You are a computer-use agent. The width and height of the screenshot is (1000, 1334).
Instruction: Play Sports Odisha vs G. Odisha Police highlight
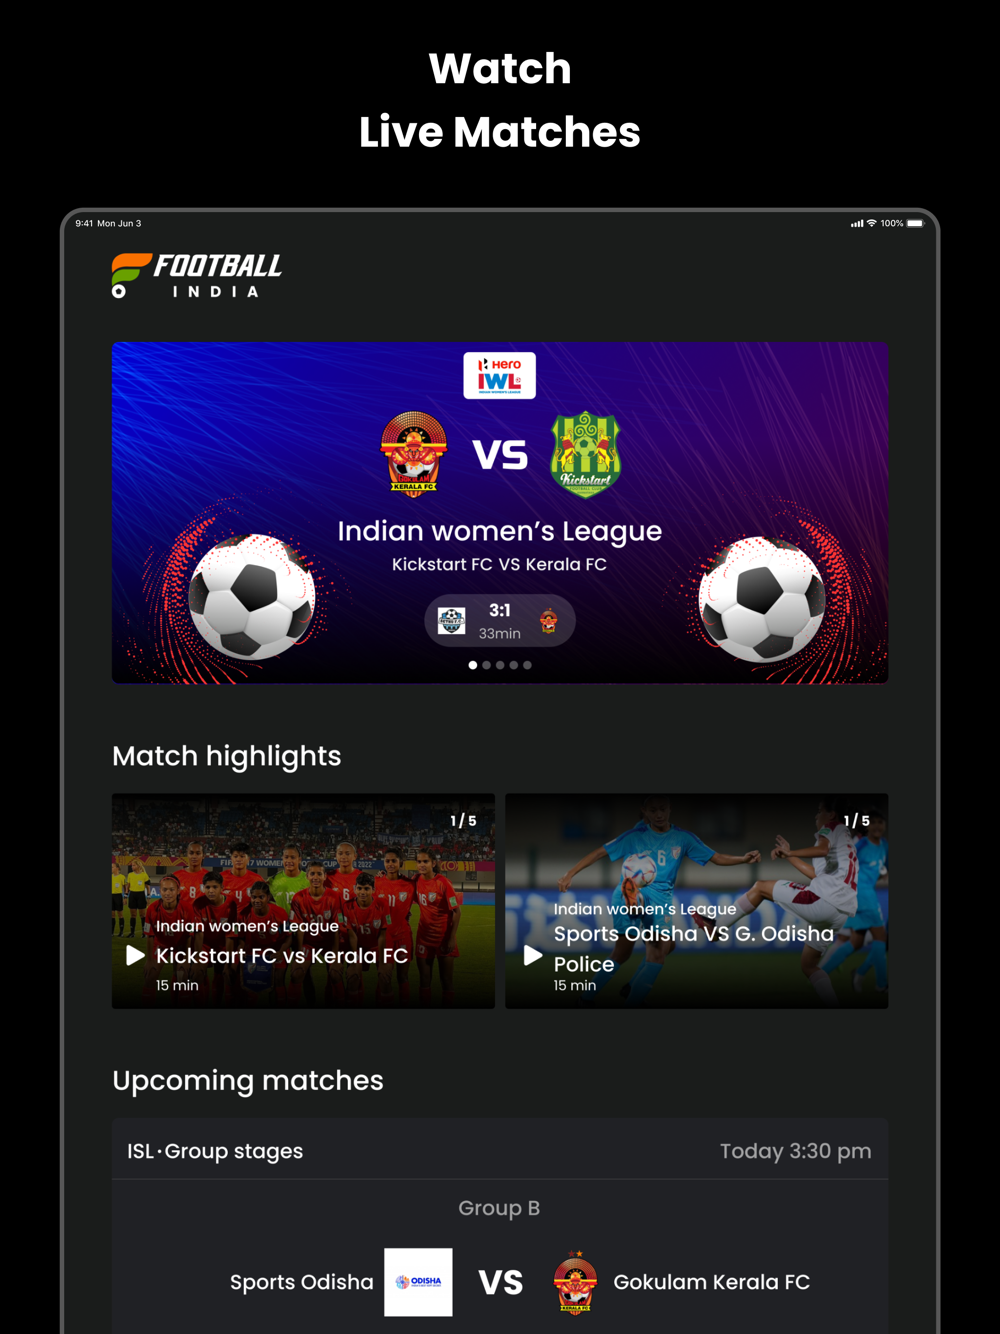(x=534, y=956)
